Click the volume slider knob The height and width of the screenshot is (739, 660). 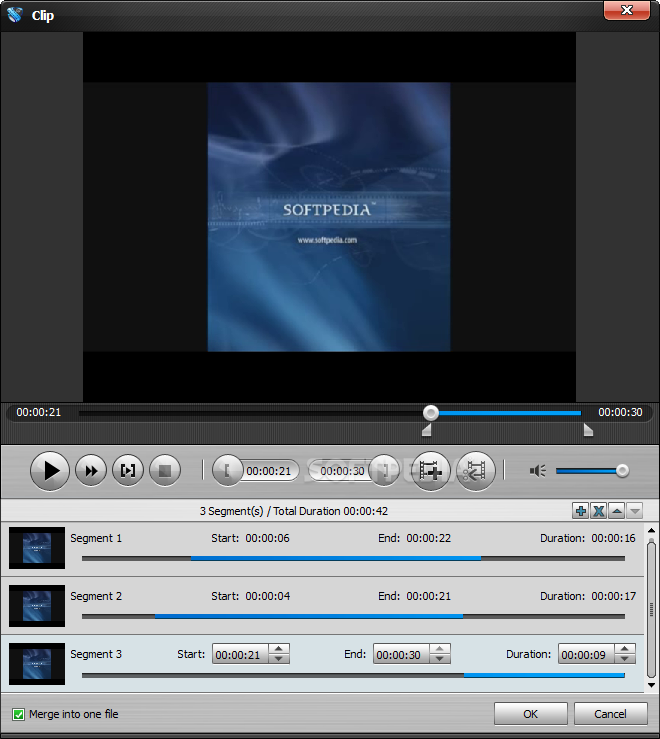pos(622,470)
